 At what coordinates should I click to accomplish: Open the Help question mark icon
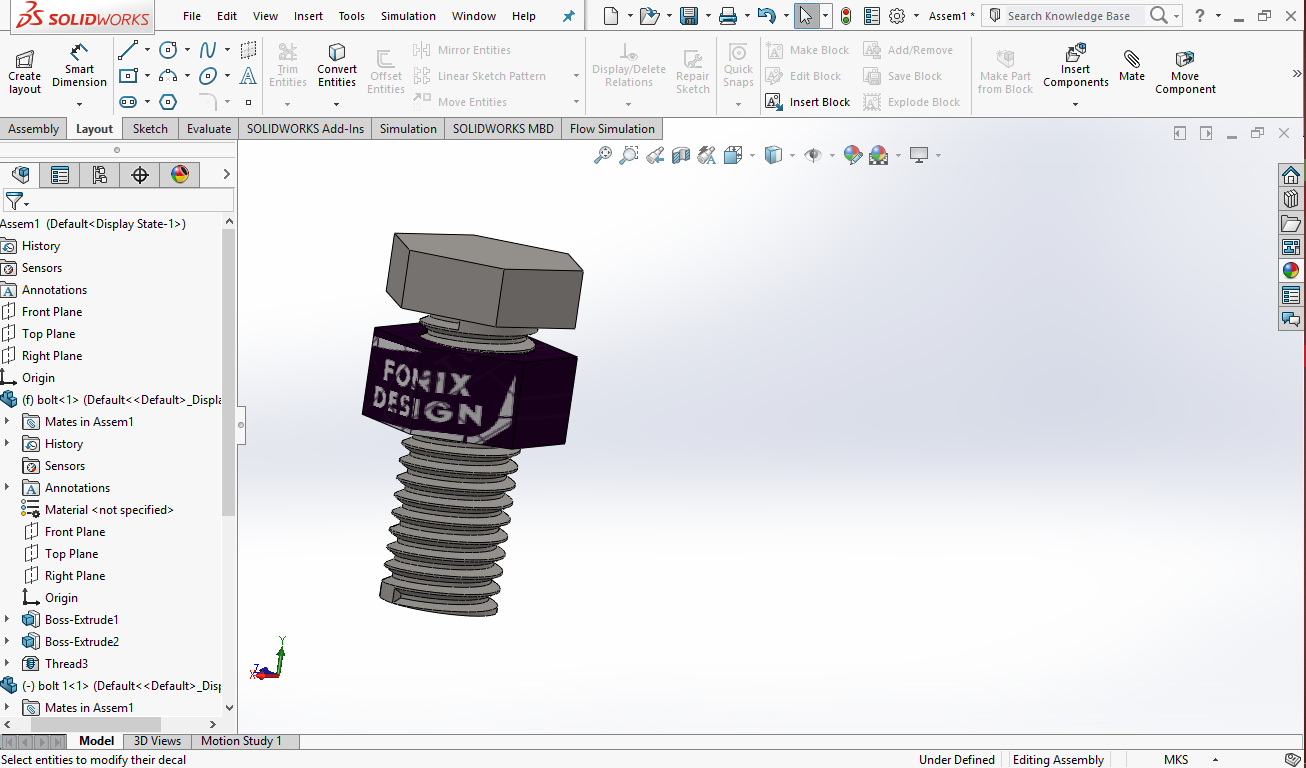pos(1200,16)
